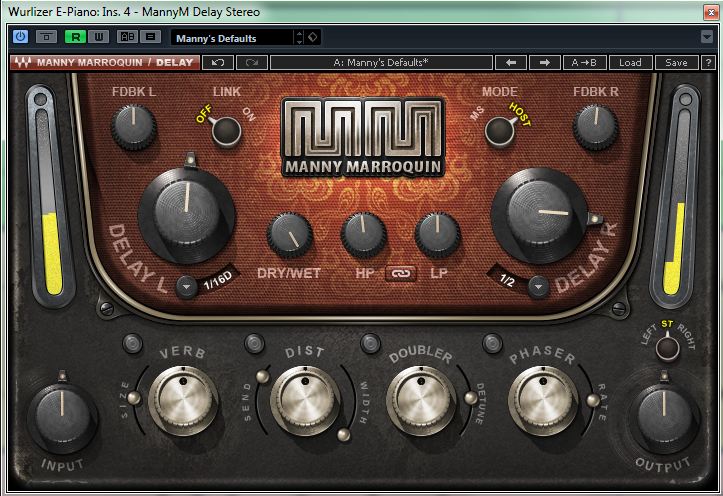The height and width of the screenshot is (496, 723).
Task: Click the large DELAY R knob
Action: [539, 215]
